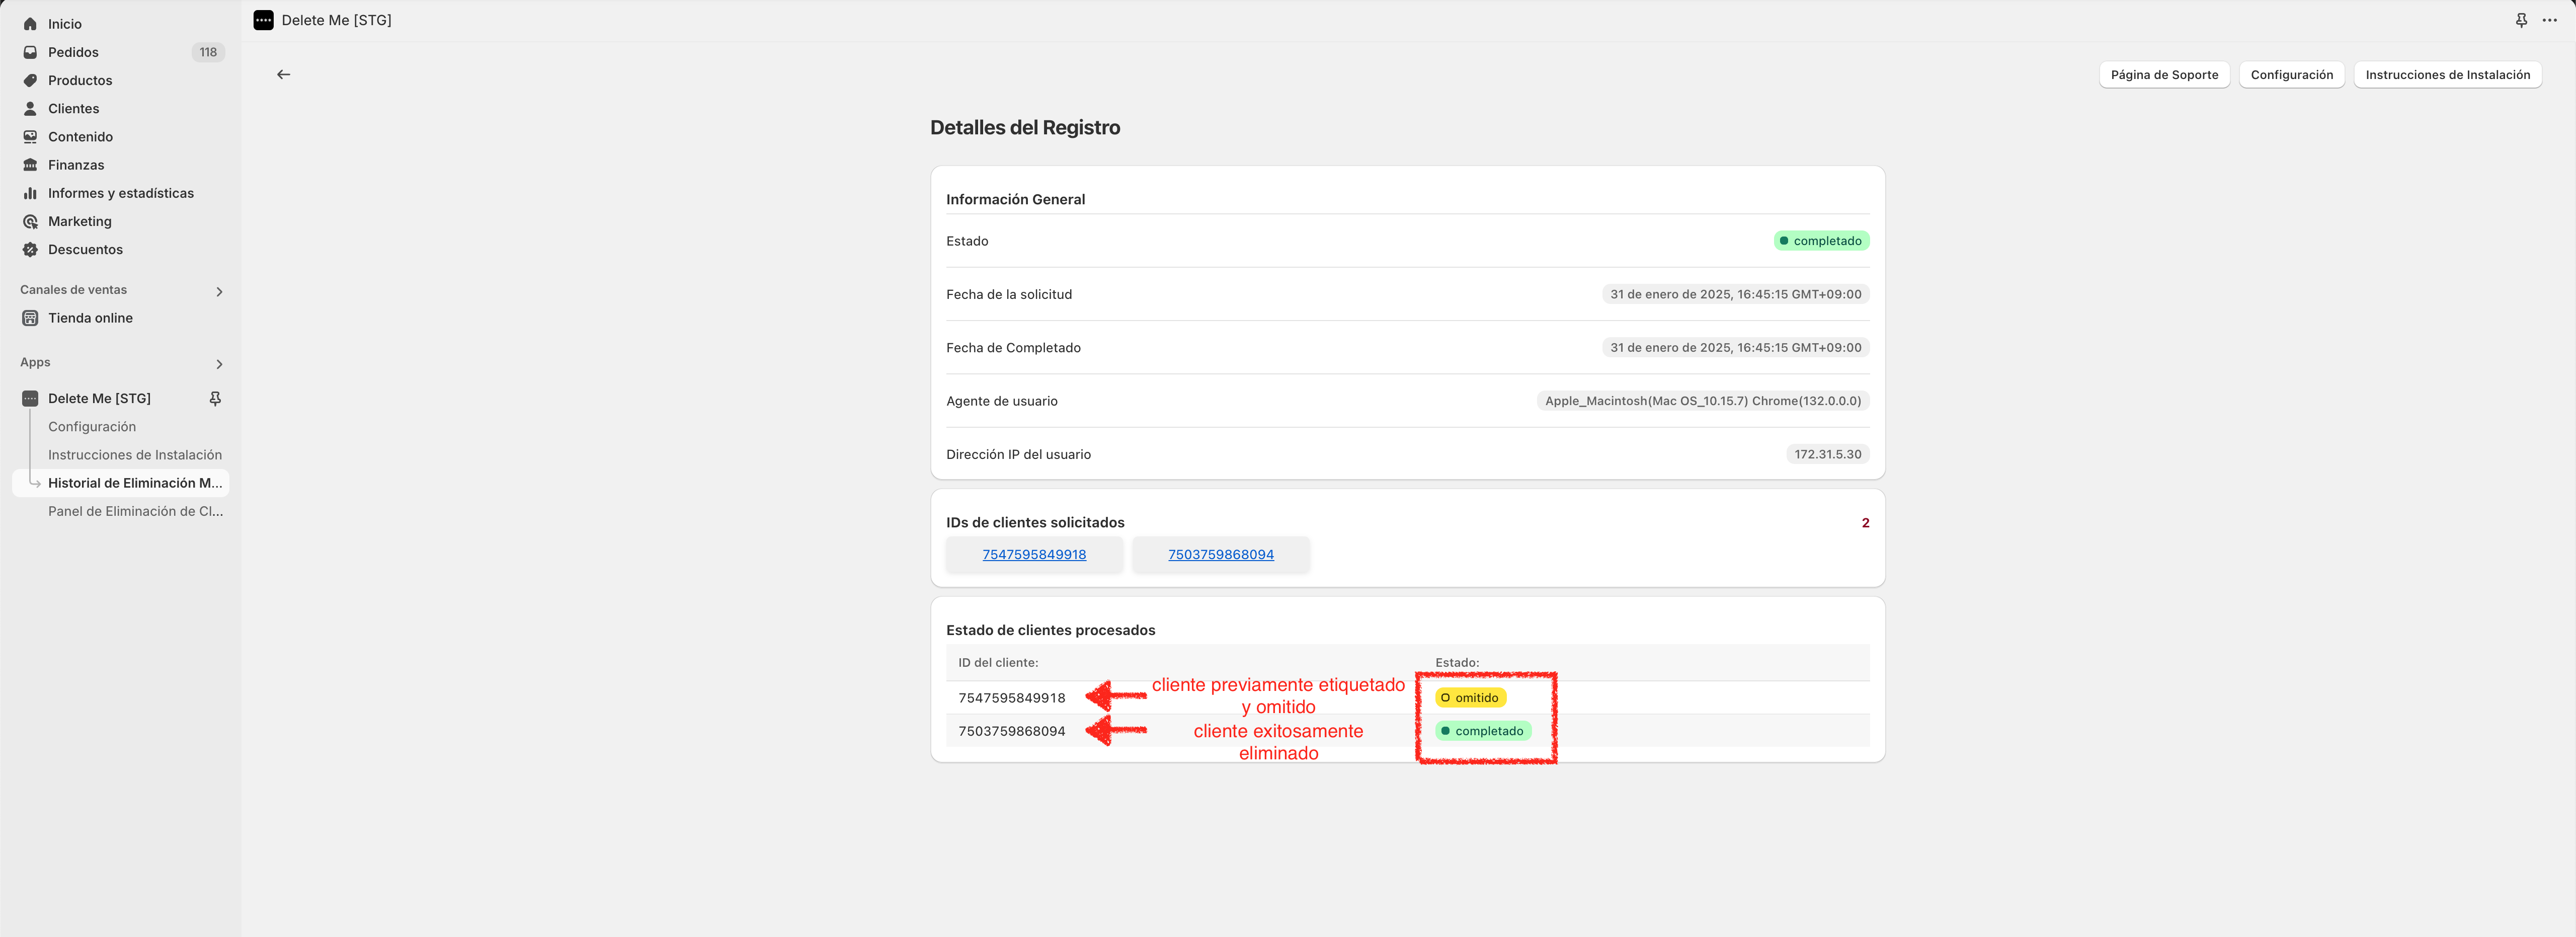
Task: Open the three-dot more options menu
Action: tap(2549, 20)
